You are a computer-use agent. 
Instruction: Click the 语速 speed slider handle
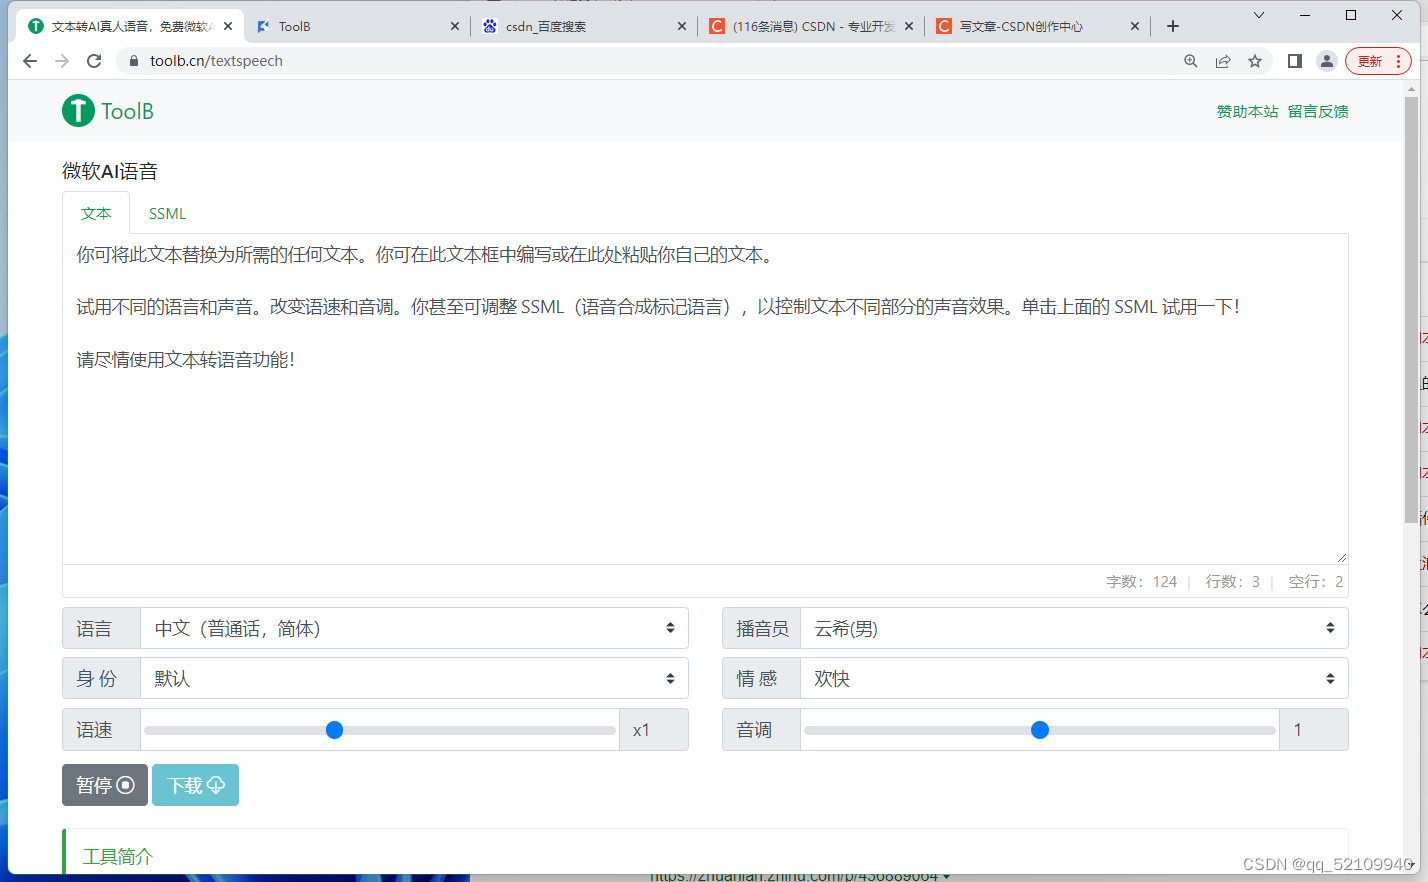pyautogui.click(x=335, y=730)
